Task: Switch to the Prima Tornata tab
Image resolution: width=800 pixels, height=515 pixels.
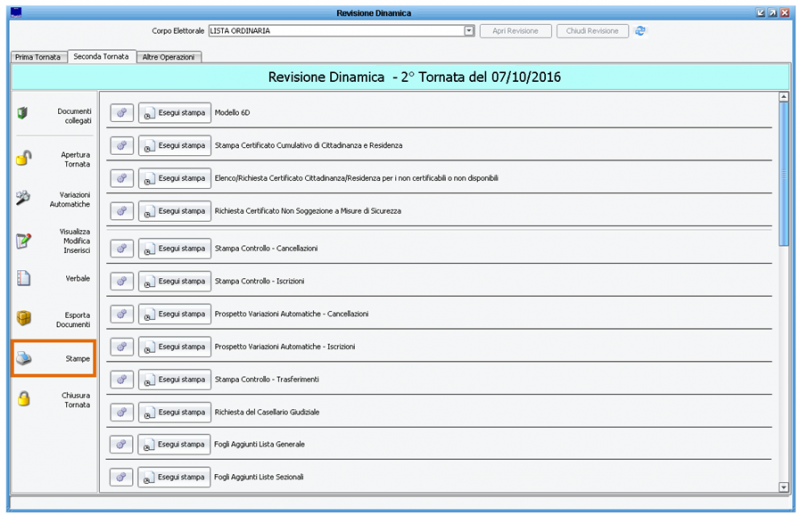Action: click(38, 57)
